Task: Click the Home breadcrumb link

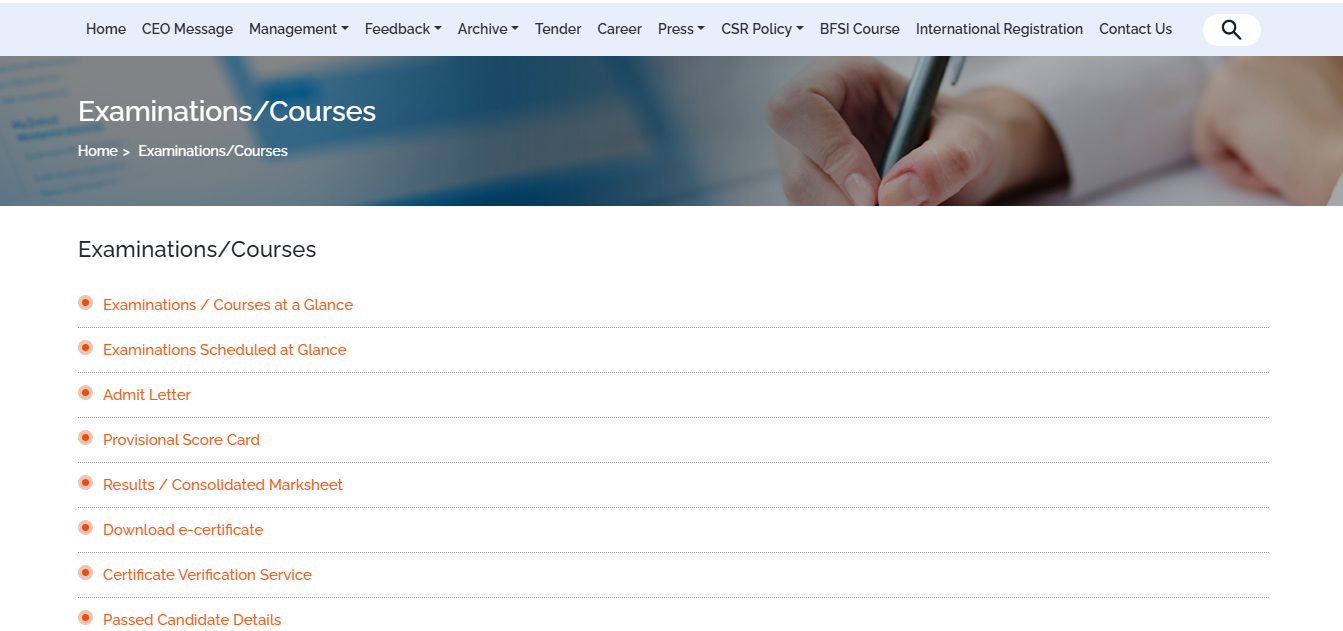Action: [98, 151]
